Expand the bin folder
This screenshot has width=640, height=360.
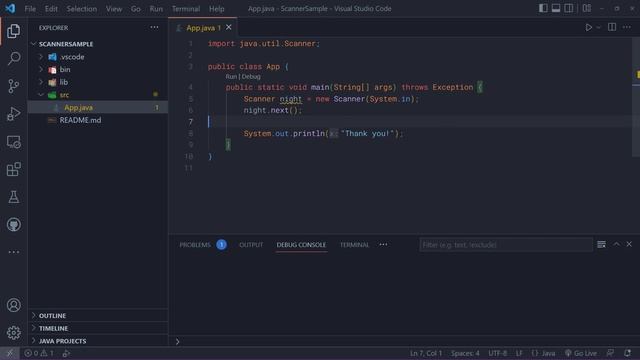coord(98,69)
